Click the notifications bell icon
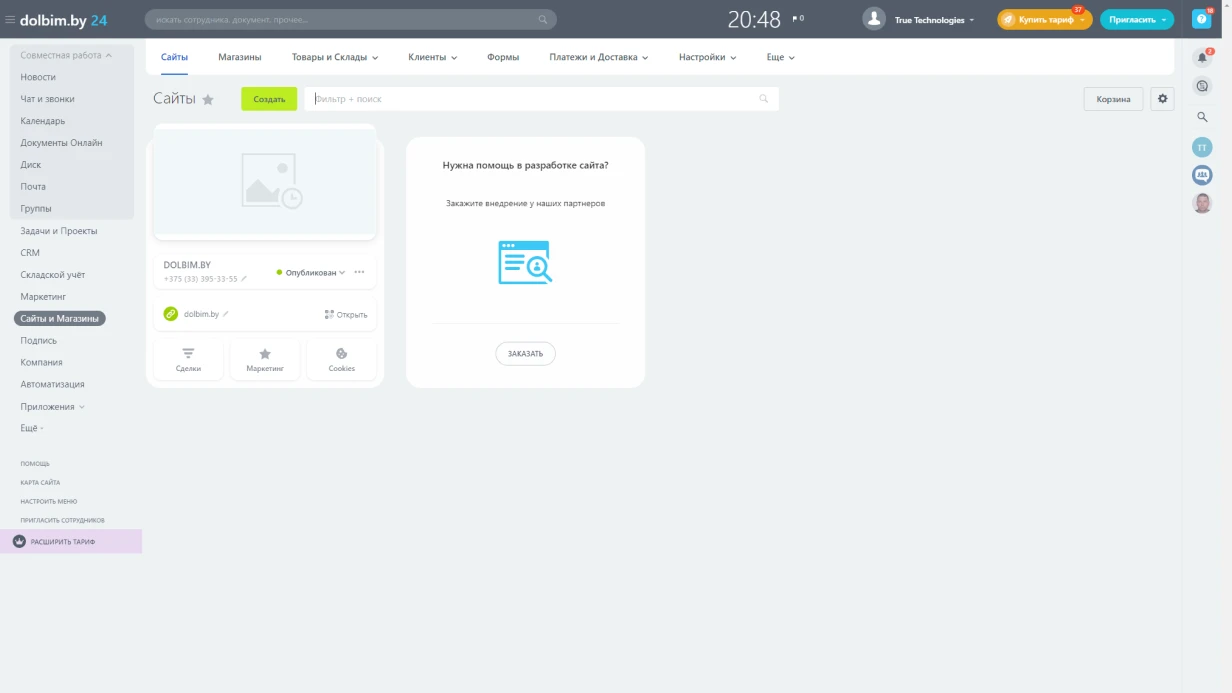The image size is (1232, 693). (1202, 58)
